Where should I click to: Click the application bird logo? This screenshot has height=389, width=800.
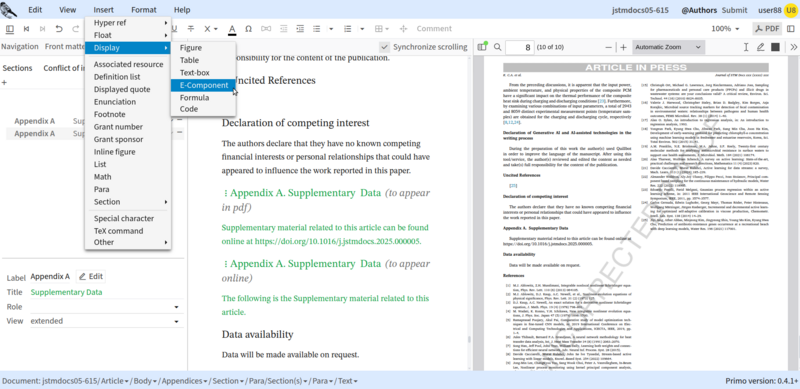(x=9, y=9)
